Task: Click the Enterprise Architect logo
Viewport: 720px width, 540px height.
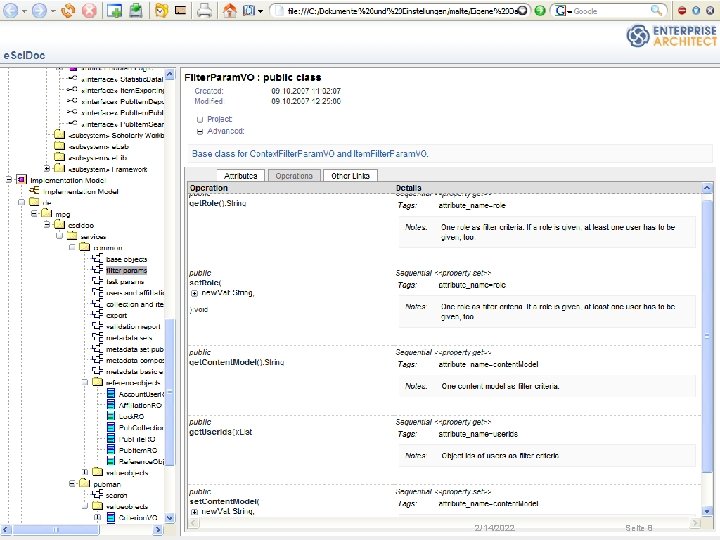Action: coord(671,36)
